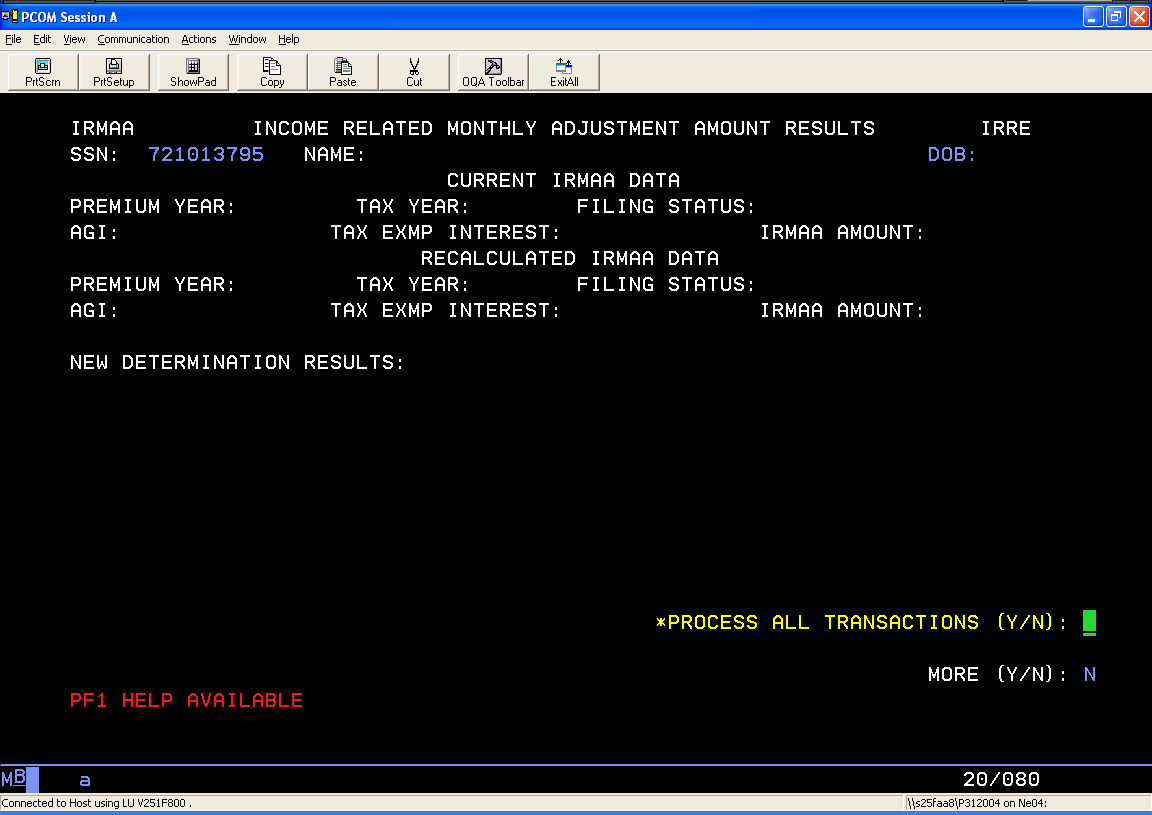
Task: Click the Copy toolbar icon
Action: pos(272,72)
